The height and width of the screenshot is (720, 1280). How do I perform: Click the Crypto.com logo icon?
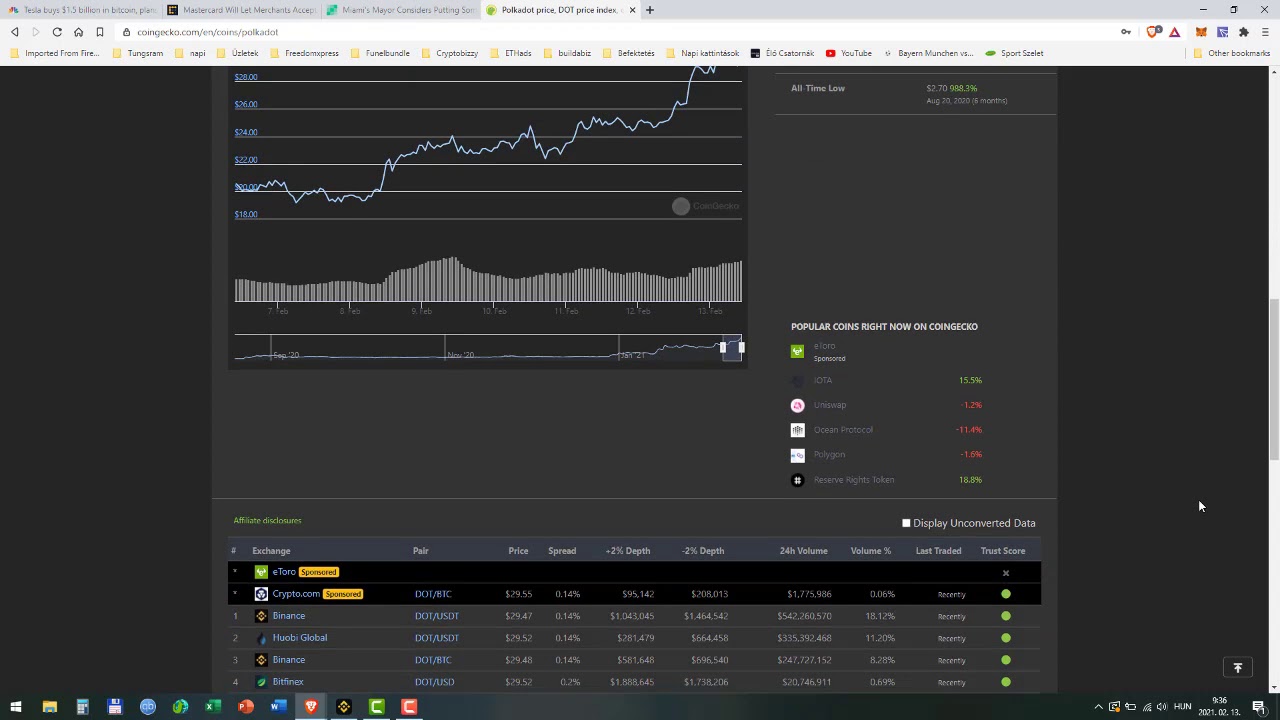click(x=261, y=594)
